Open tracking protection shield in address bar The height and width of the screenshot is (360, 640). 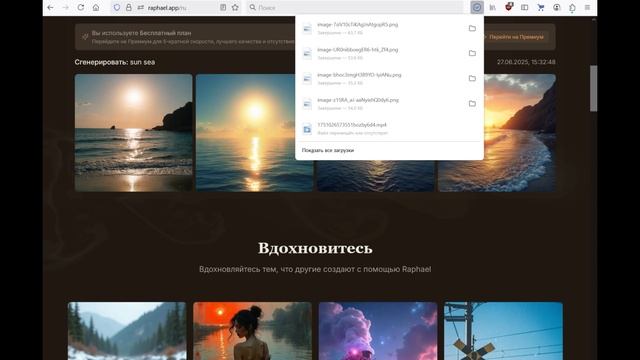(117, 7)
